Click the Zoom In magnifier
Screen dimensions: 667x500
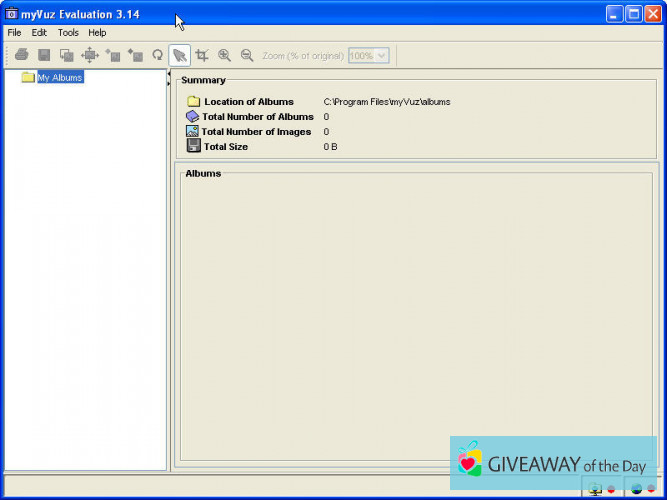225,56
